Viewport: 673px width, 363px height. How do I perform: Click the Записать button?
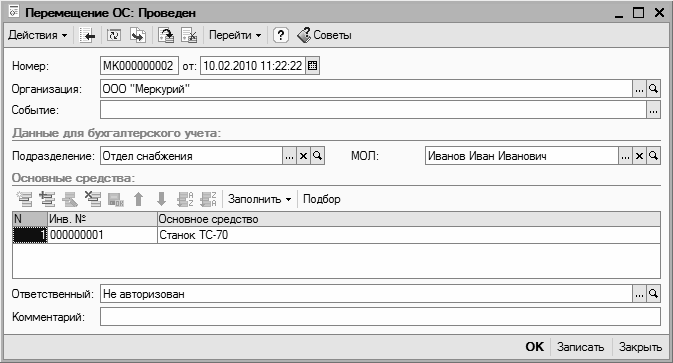coord(580,347)
